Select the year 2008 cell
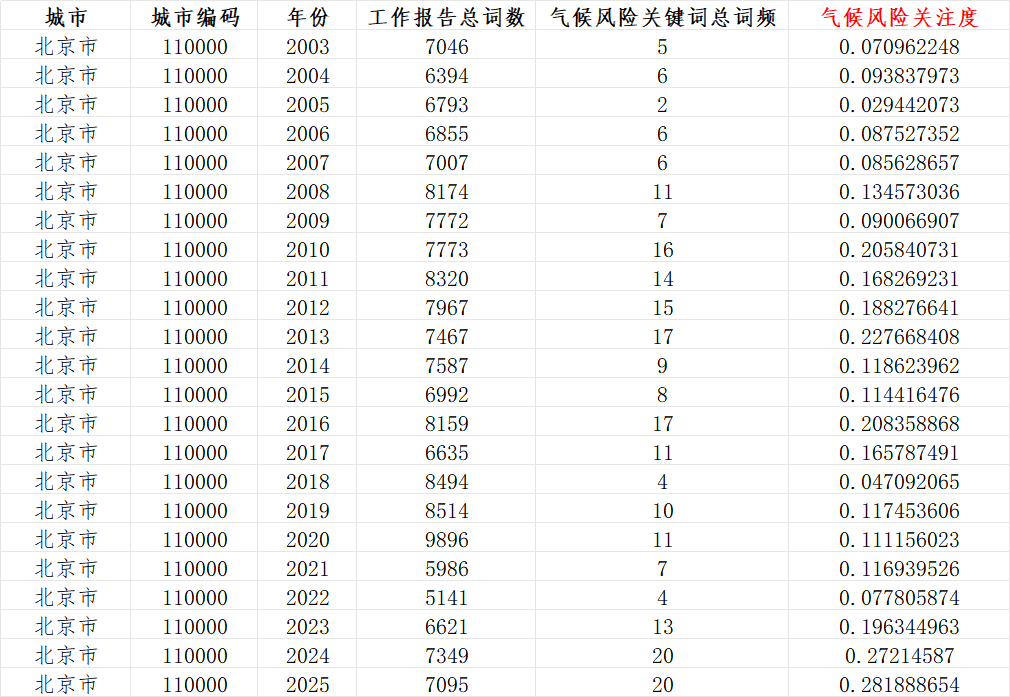Viewport: 1010px width, 697px height. tap(307, 192)
